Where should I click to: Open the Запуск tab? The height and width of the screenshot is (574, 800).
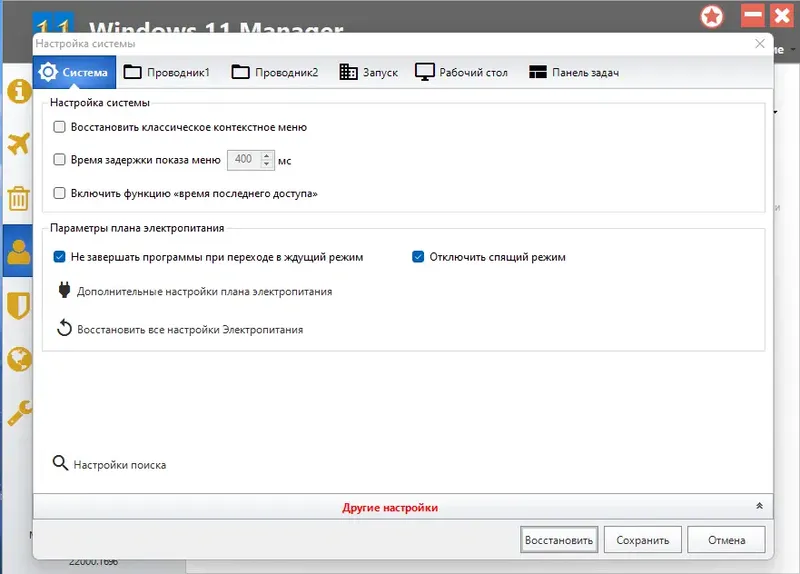(x=368, y=72)
